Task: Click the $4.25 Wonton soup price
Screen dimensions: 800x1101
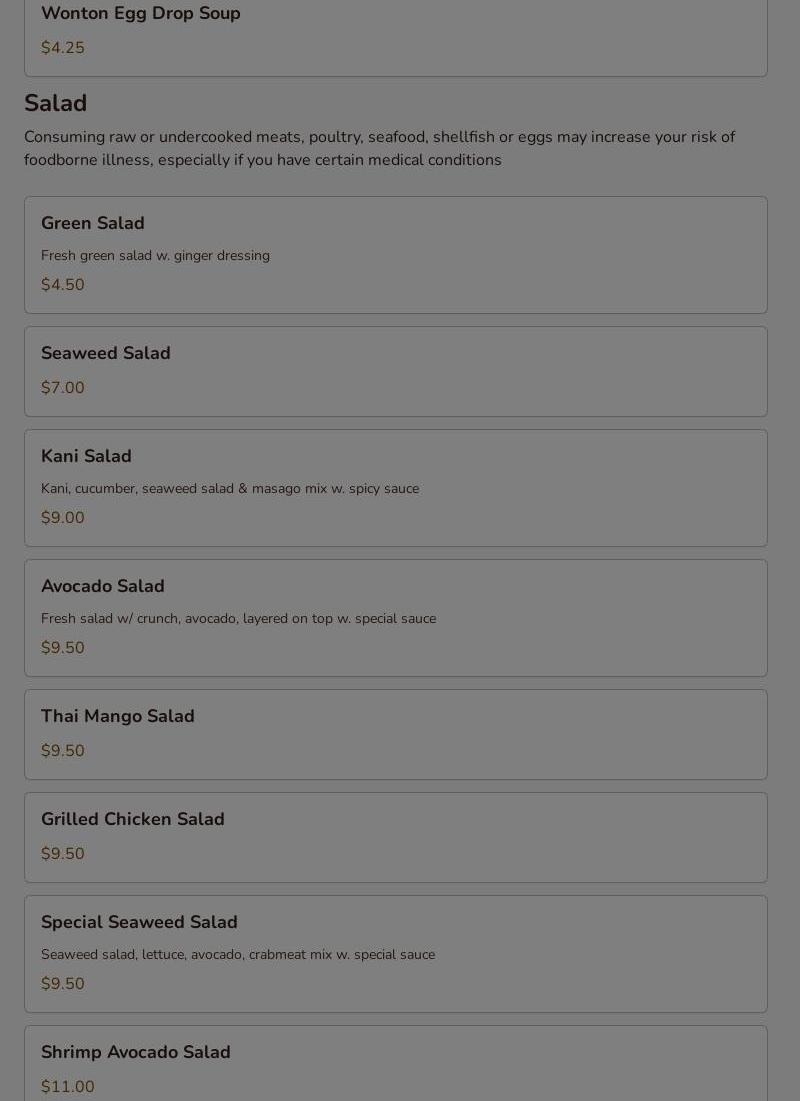Action: click(63, 48)
